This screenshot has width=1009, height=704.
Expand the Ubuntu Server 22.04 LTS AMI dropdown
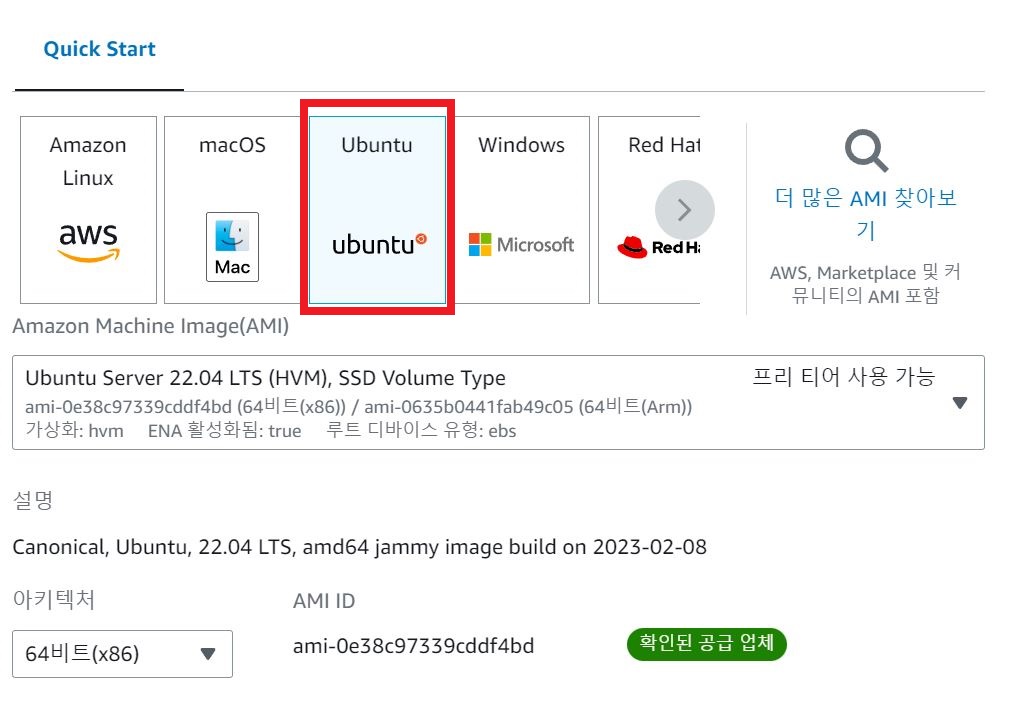(498, 402)
